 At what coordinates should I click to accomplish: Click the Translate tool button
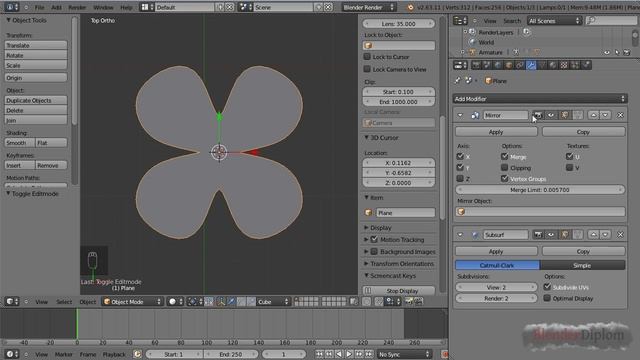[36, 45]
